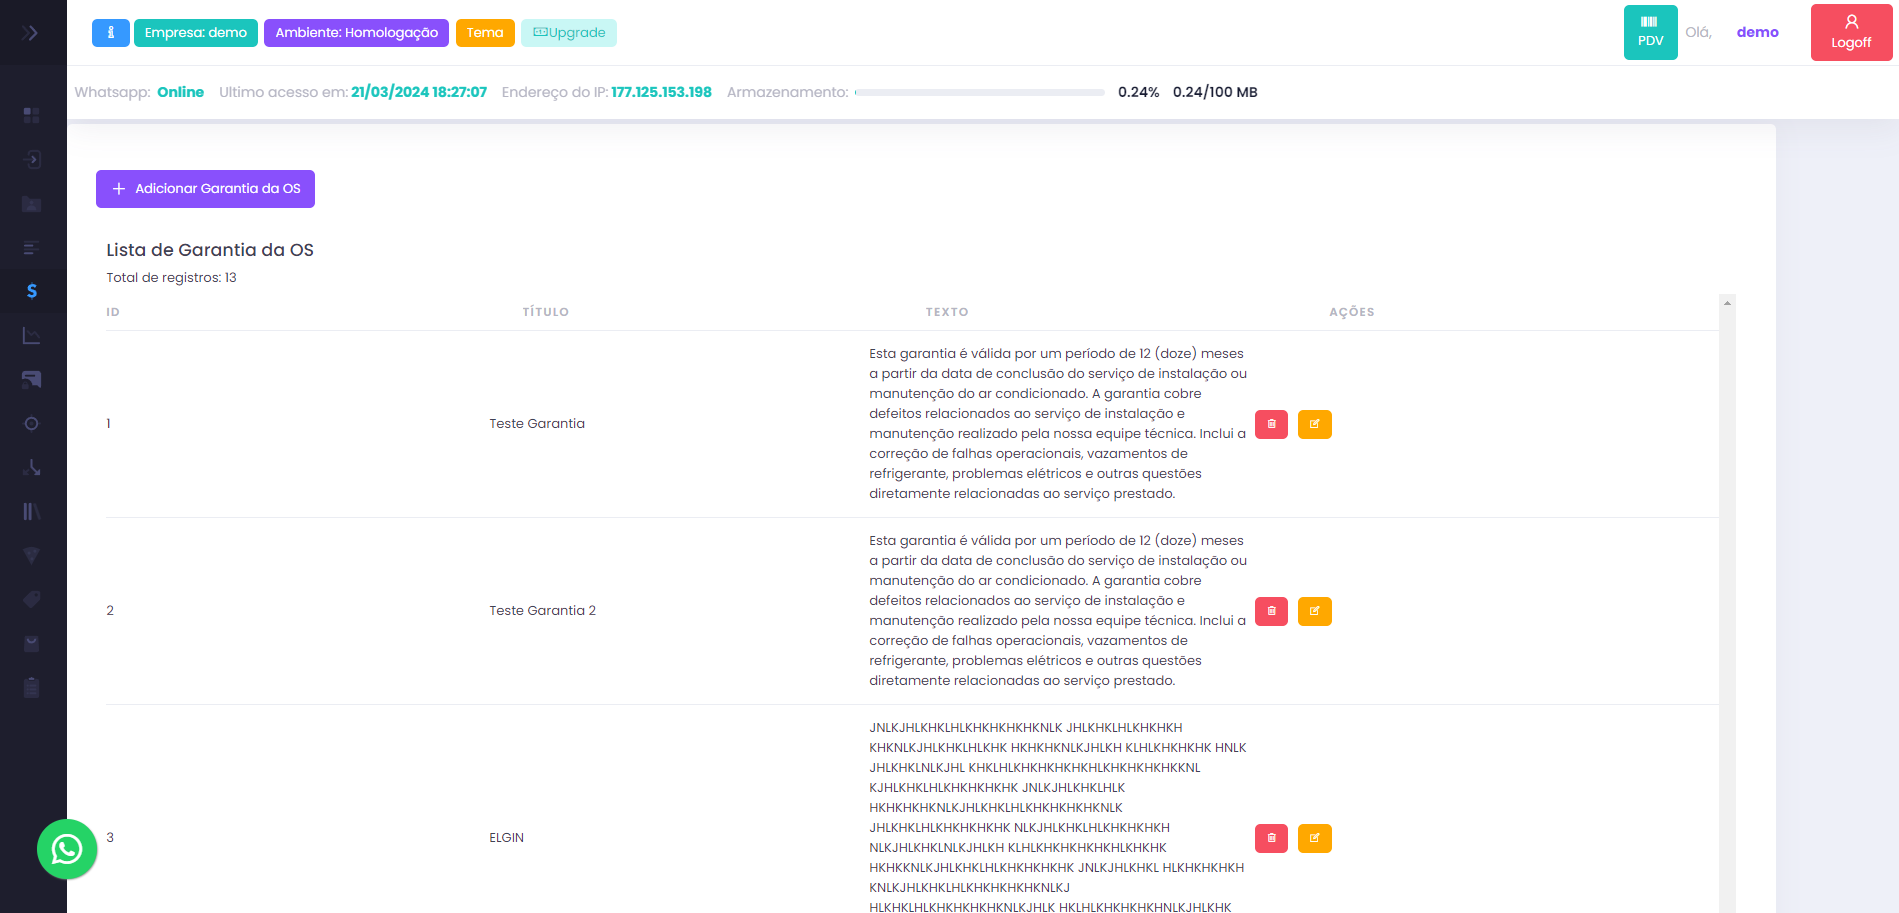1899x913 pixels.
Task: Click the blue info button
Action: [110, 33]
